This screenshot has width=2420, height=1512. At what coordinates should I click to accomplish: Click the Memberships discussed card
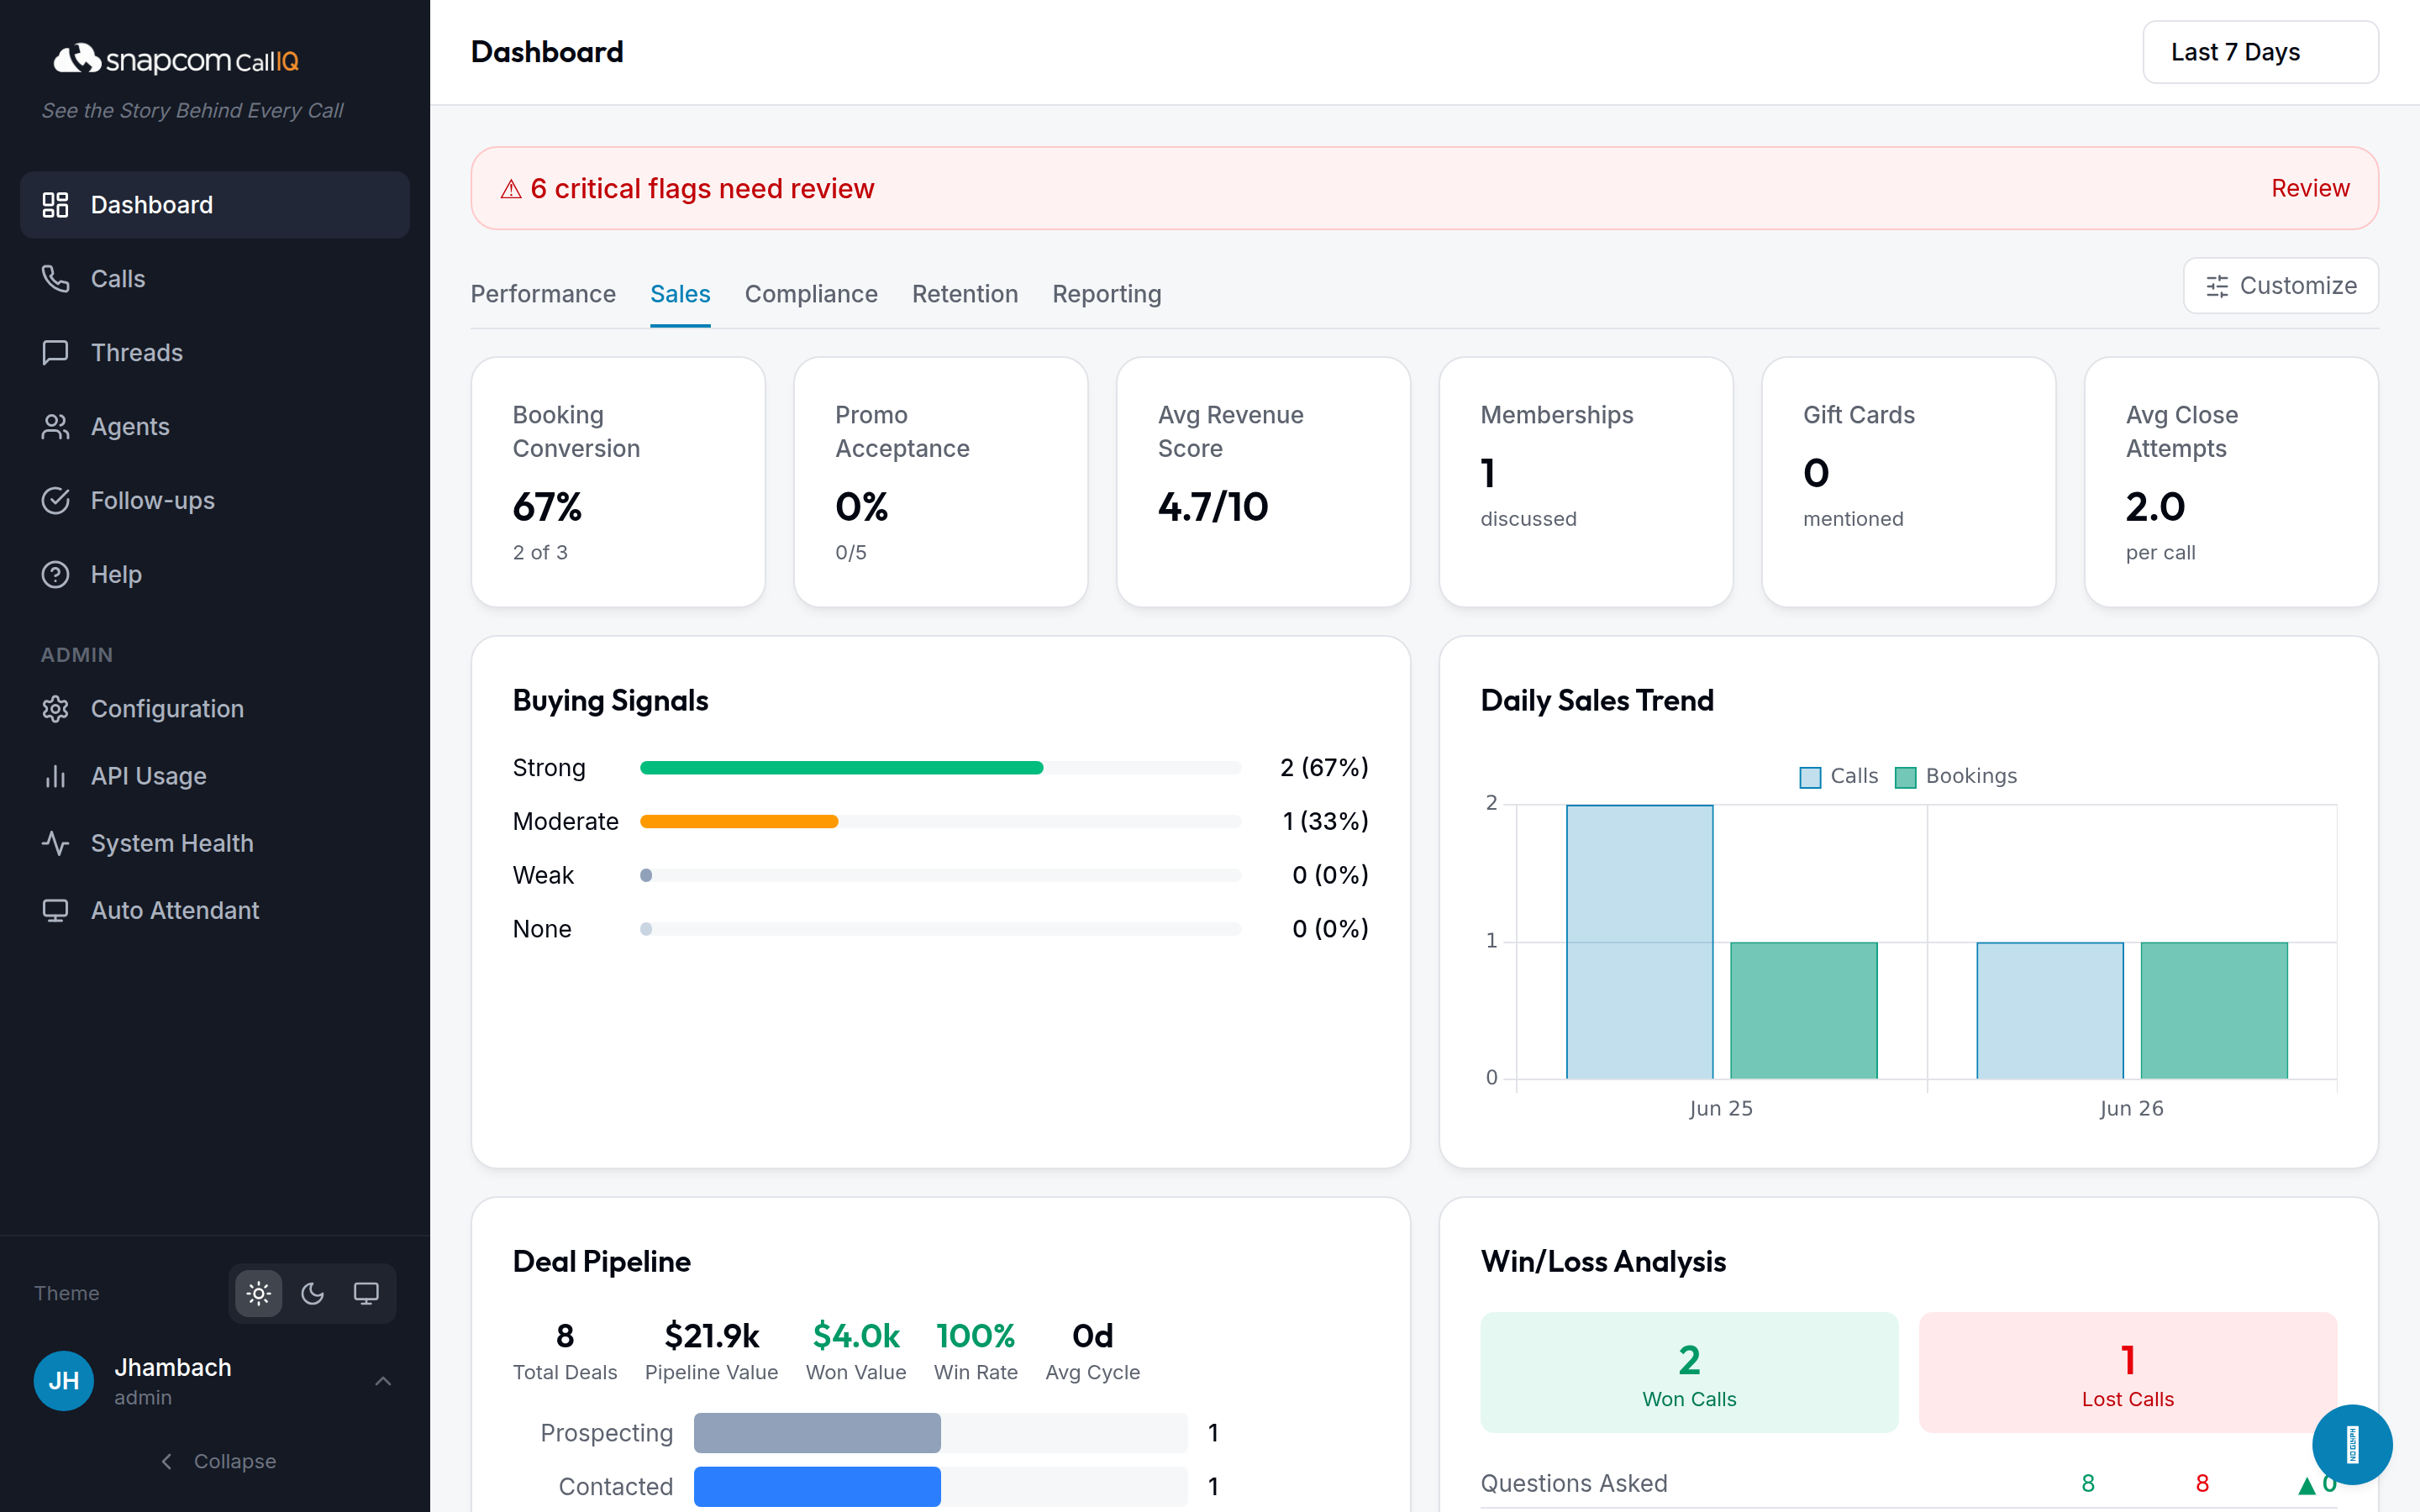1586,482
